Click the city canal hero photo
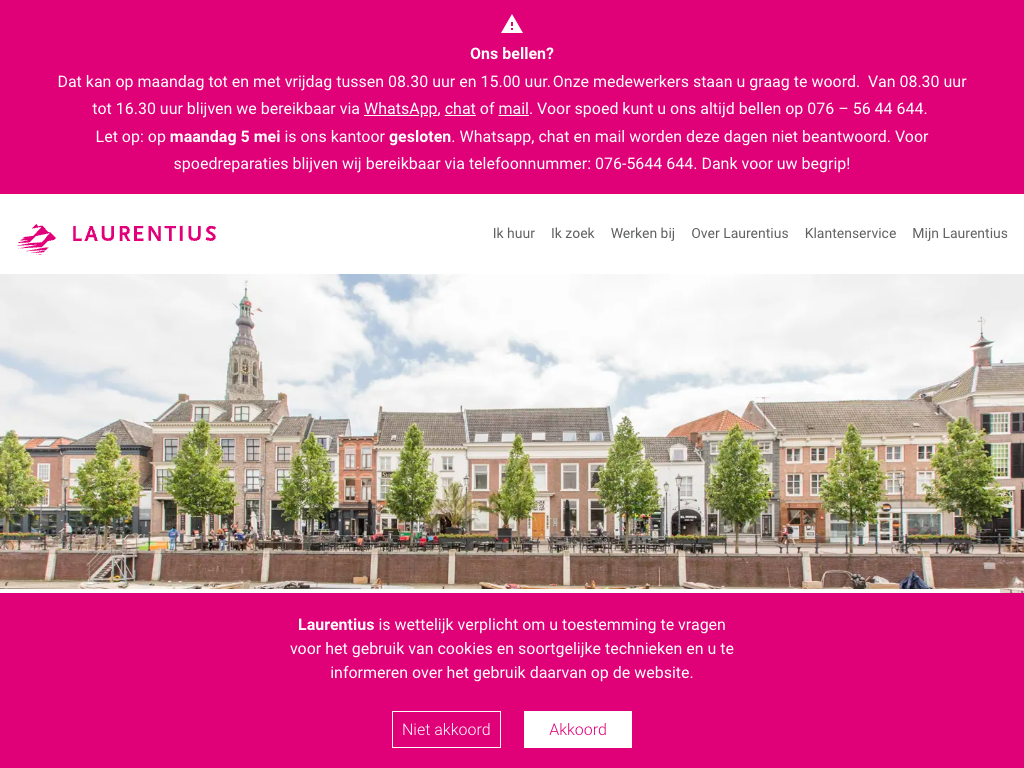The image size is (1024, 768). [x=512, y=432]
